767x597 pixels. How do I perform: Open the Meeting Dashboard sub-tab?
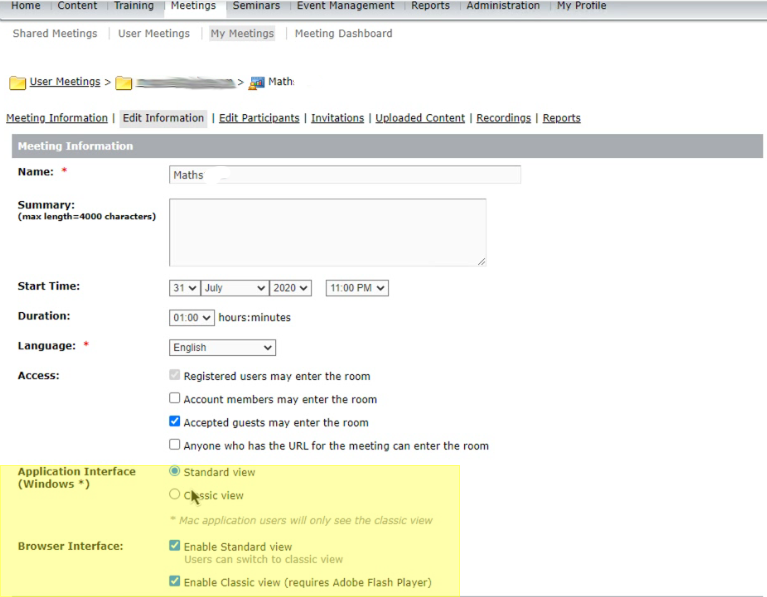343,34
